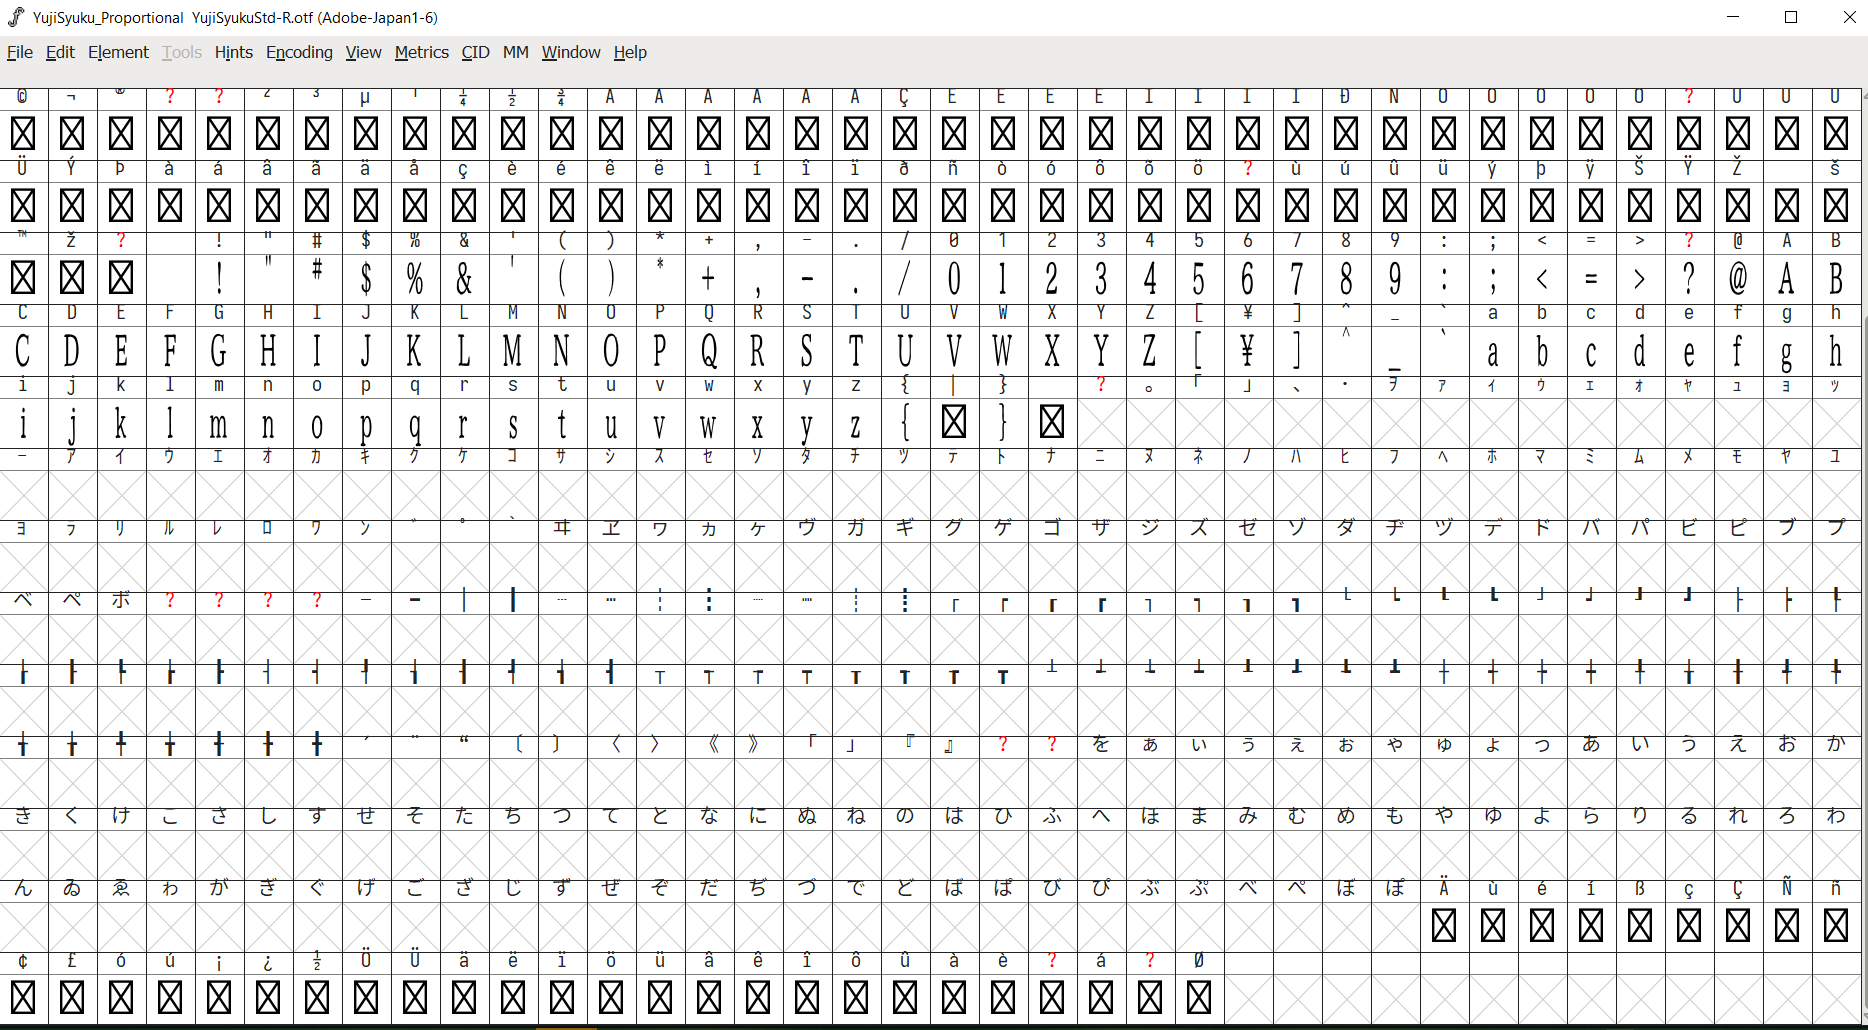Screen dimensions: 1868x1030
Task: Open the File menu
Action: coord(19,52)
